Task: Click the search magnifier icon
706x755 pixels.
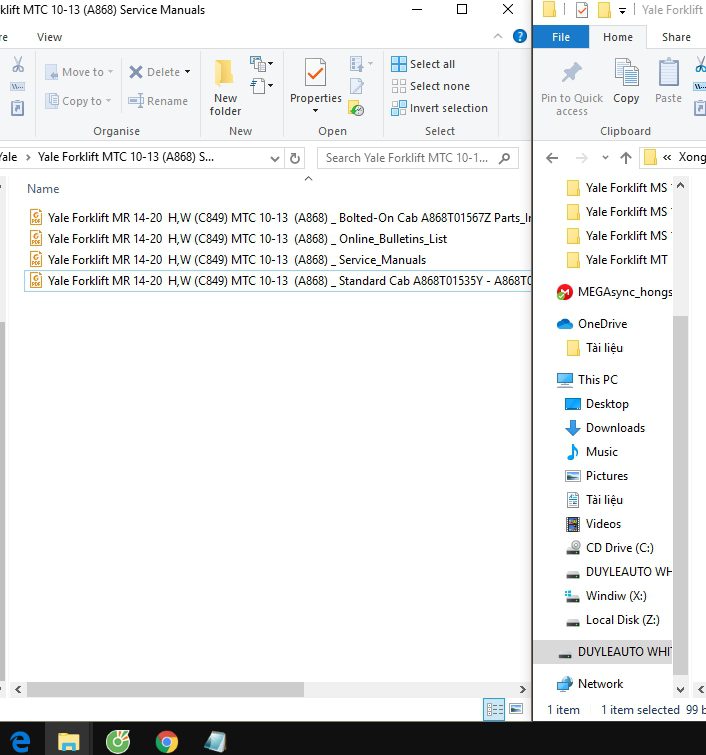Action: pos(504,158)
